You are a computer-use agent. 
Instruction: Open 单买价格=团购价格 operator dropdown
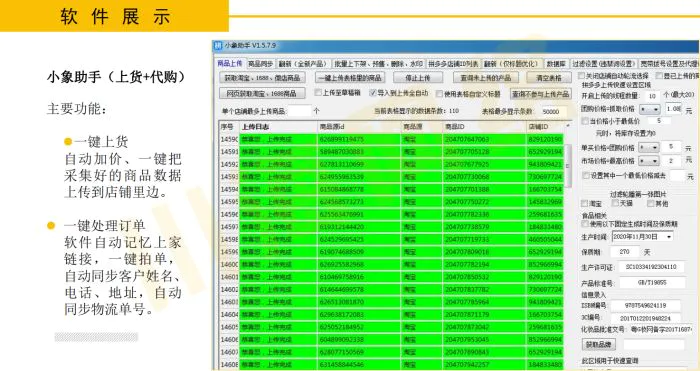pyautogui.click(x=649, y=147)
